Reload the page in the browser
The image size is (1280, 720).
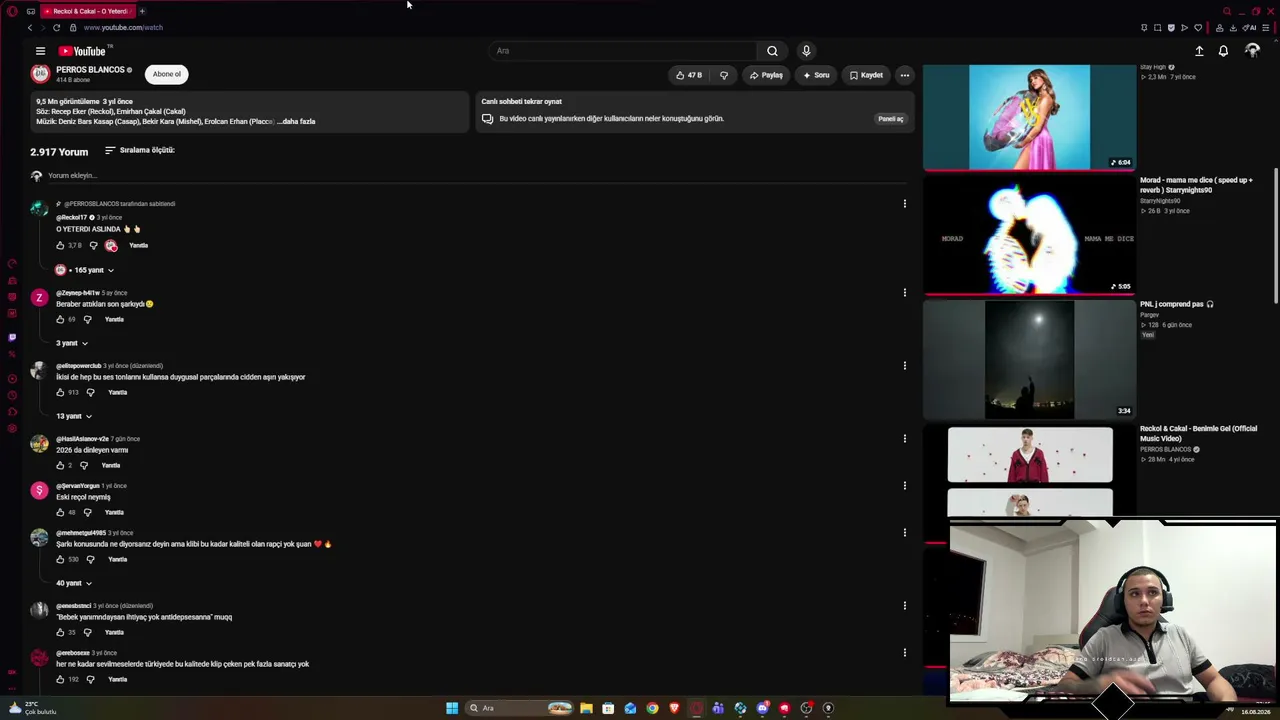point(56,28)
